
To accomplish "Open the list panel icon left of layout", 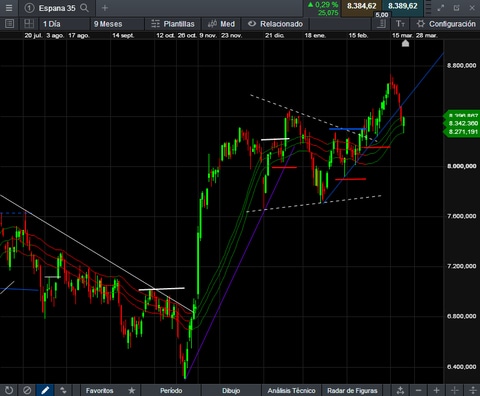I will click(9, 24).
